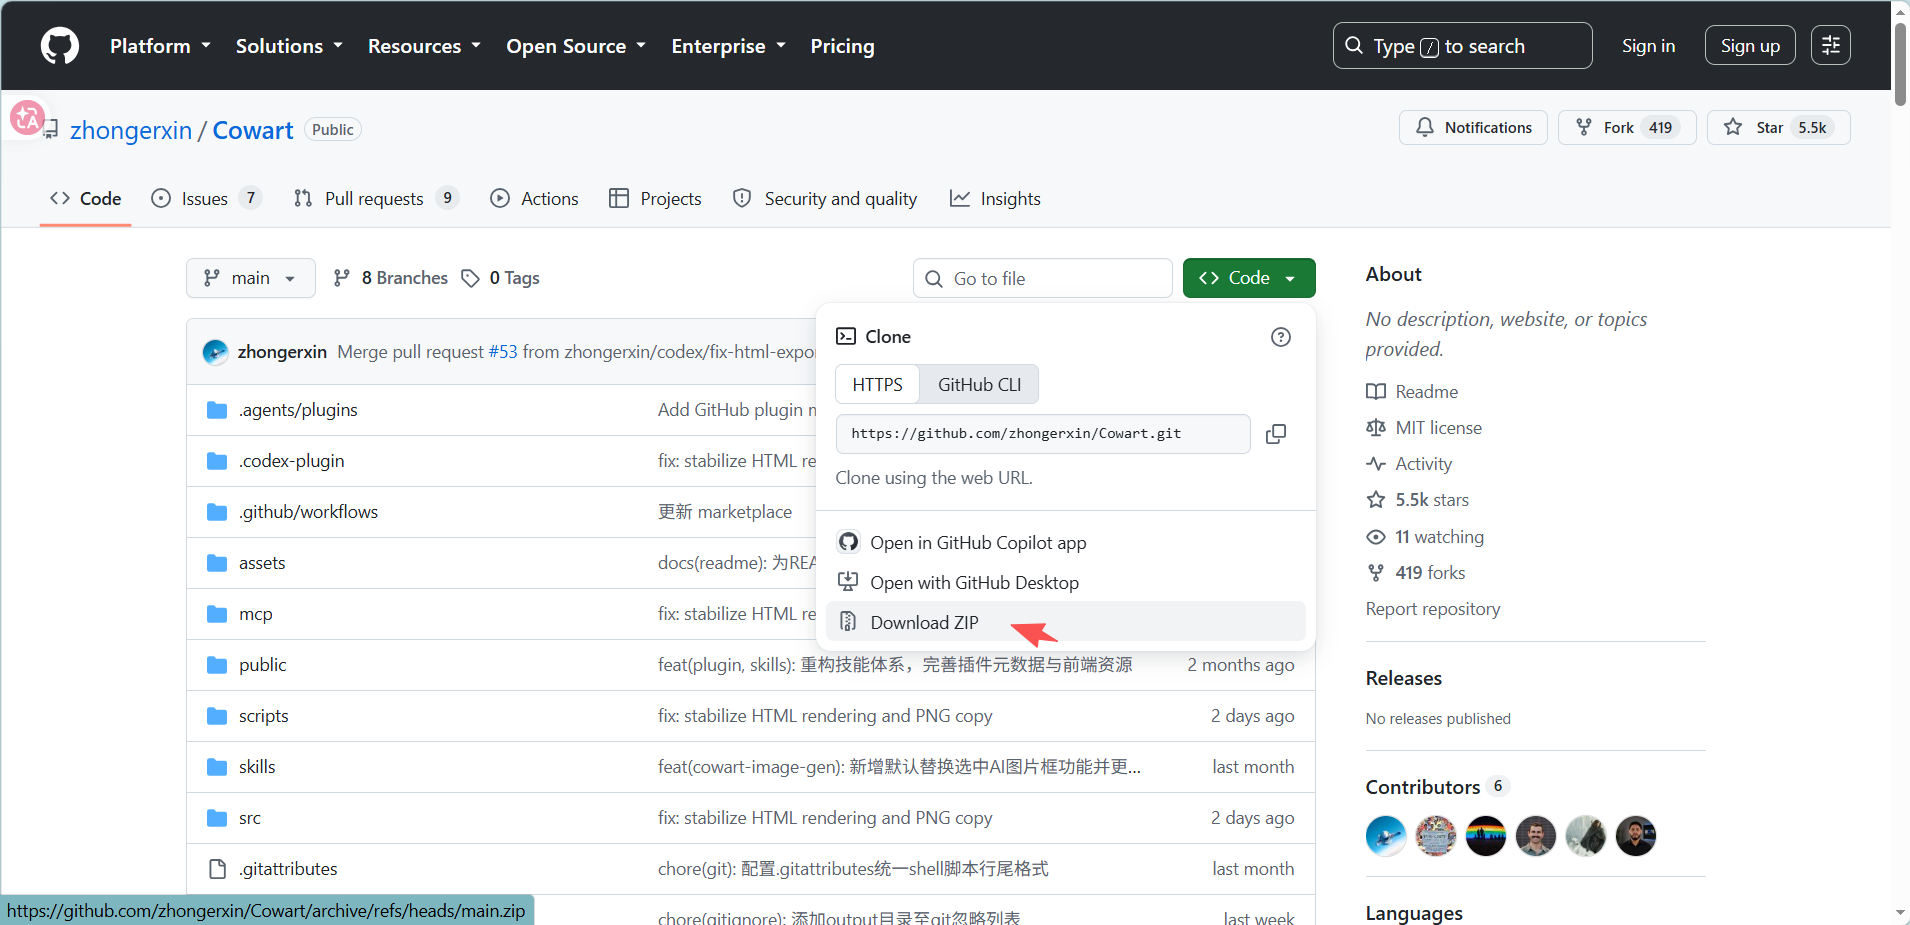Screen dimensions: 1910x925
Task: Open the Security and quality tab
Action: (825, 199)
